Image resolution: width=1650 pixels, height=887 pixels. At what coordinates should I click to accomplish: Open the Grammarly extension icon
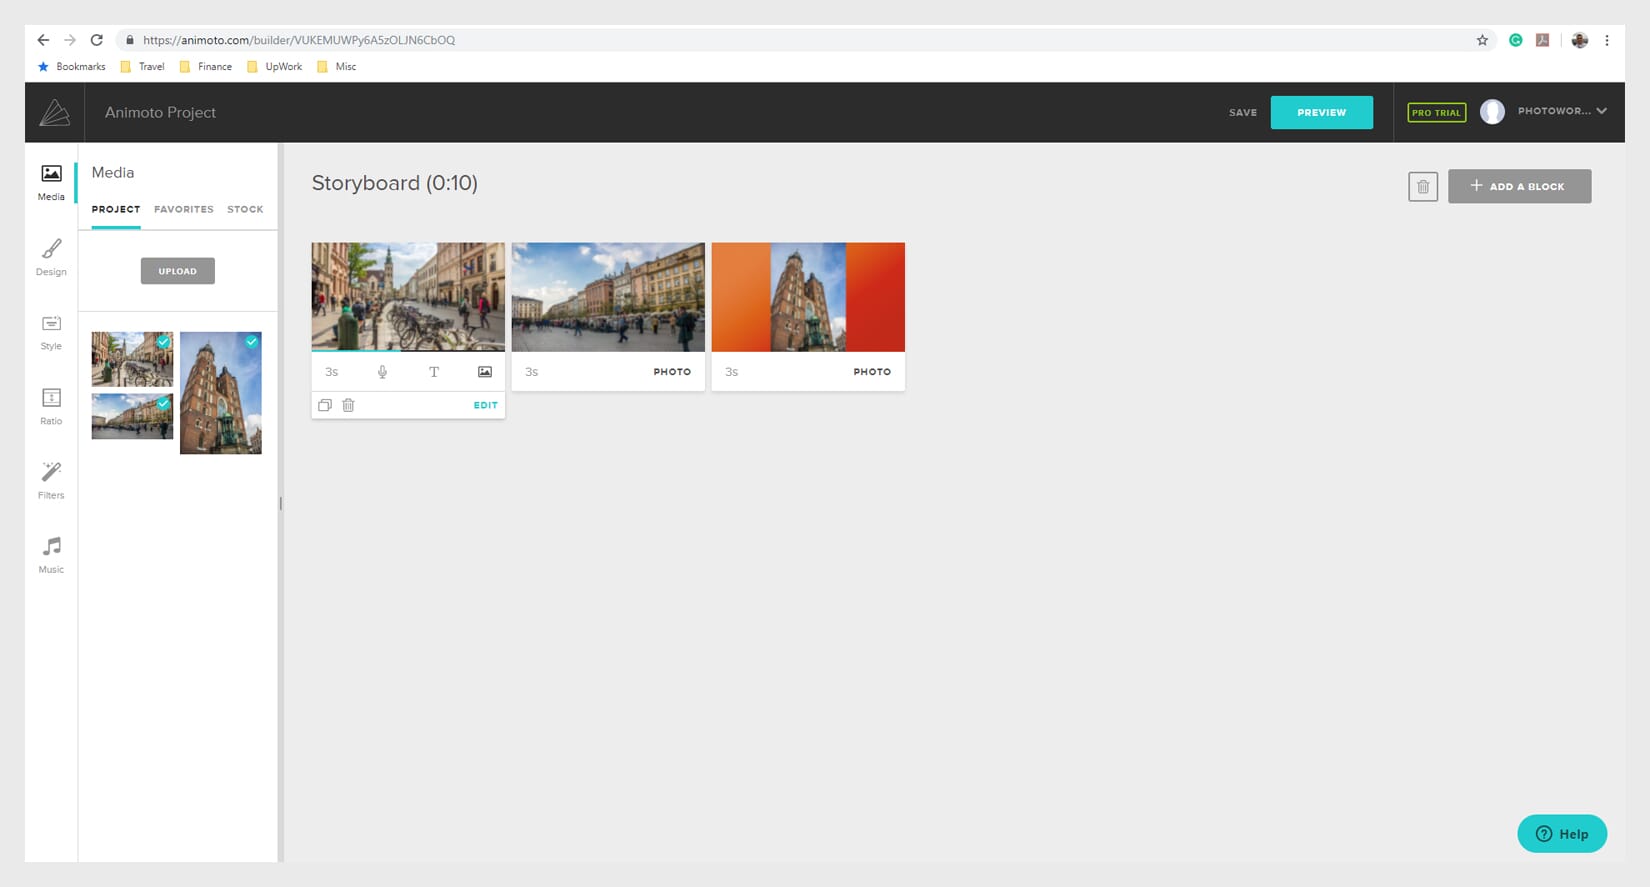point(1516,40)
